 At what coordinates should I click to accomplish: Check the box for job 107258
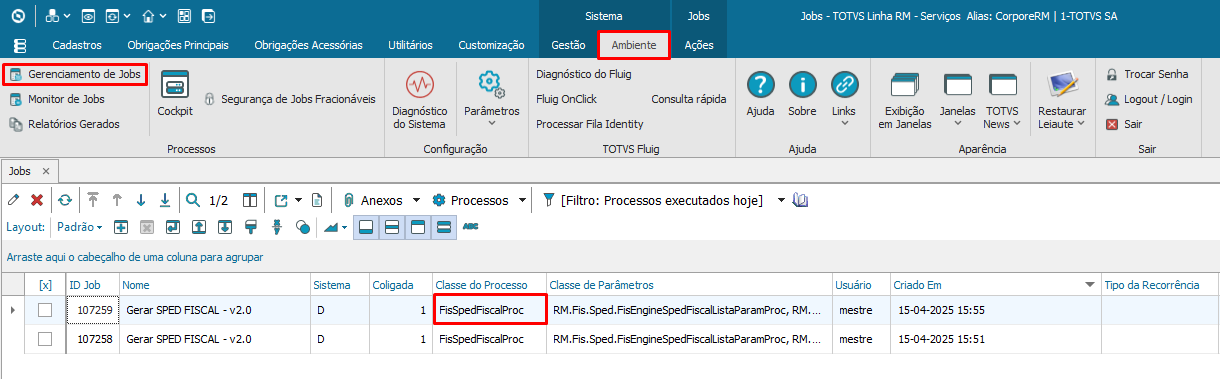coord(44,339)
